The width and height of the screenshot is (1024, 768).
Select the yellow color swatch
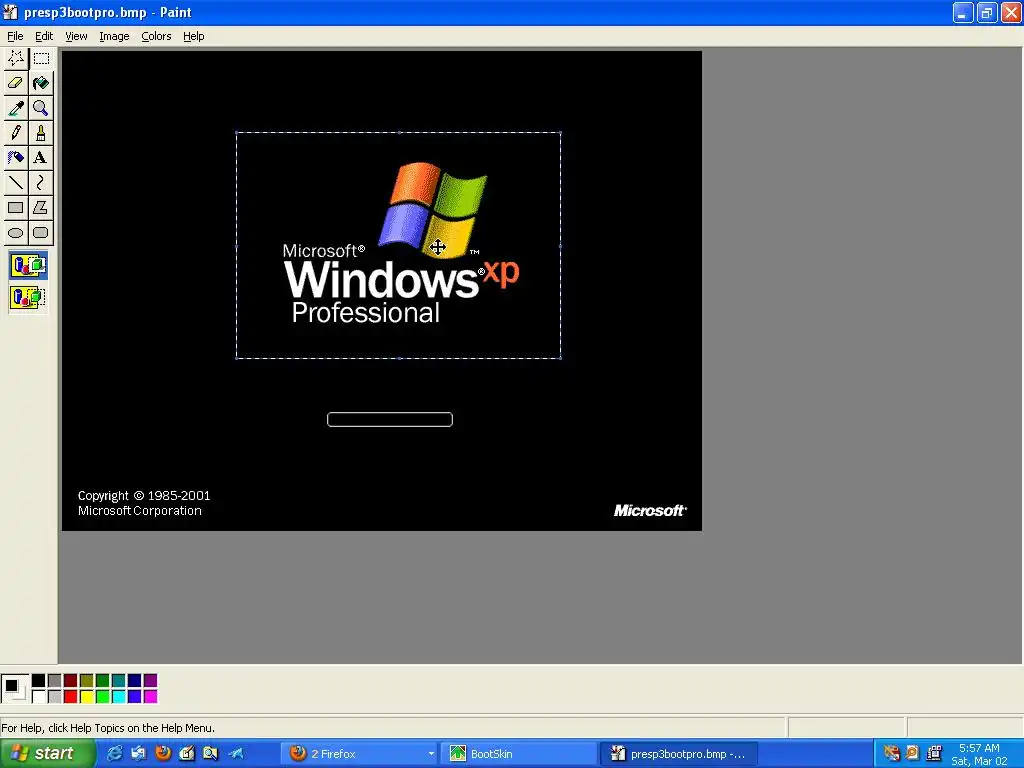point(87,697)
